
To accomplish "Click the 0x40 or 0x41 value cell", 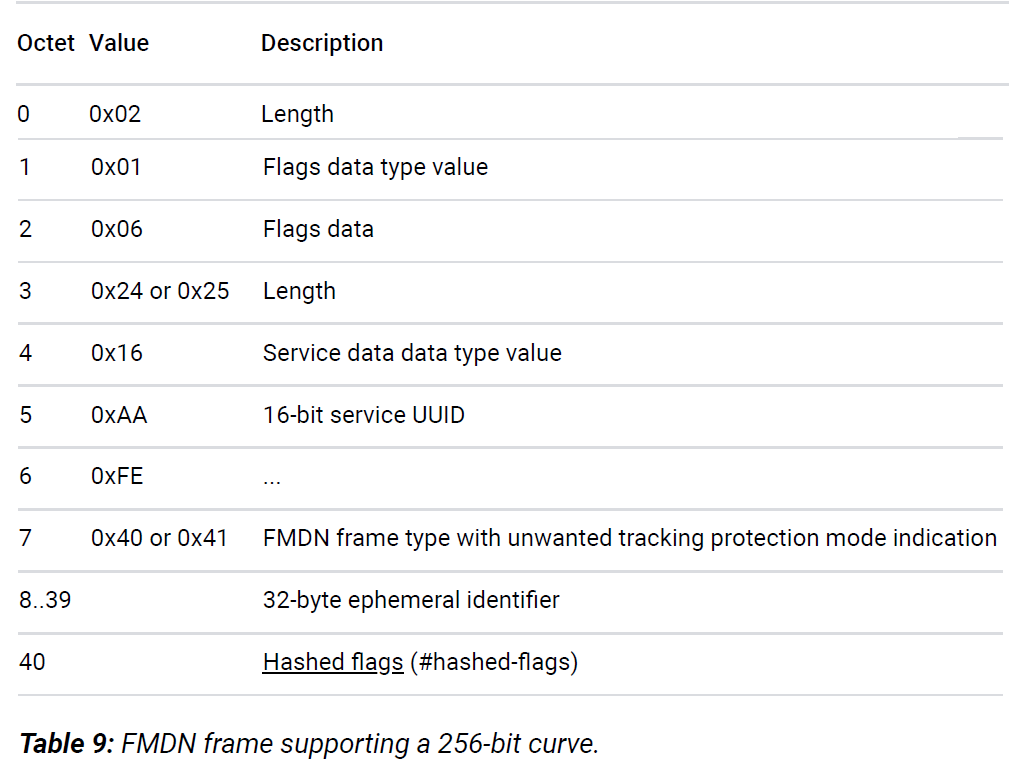I will click(159, 538).
